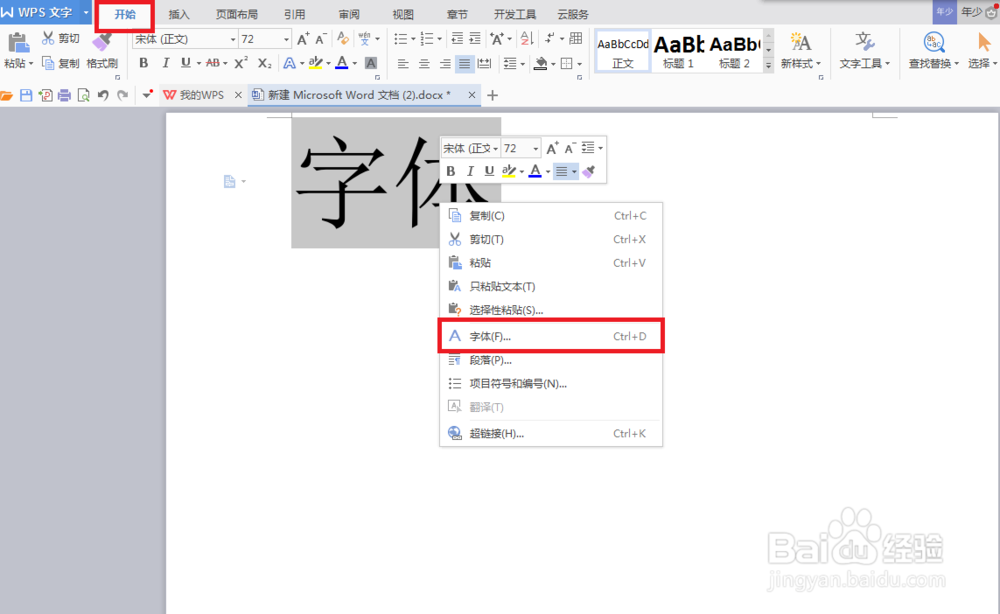Apply subscript X₂ formatting
The image size is (1000, 614).
point(265,62)
